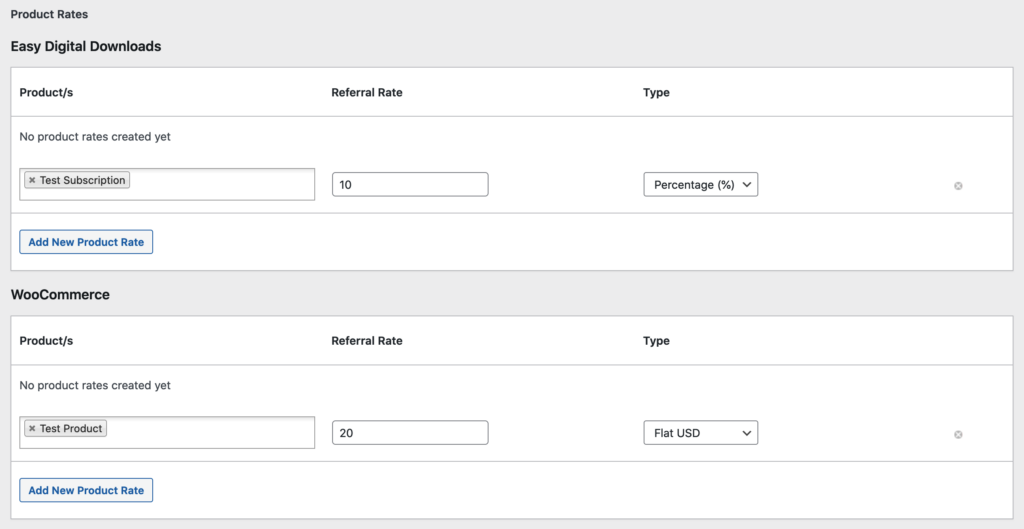Open the Flat USD type dropdown

point(701,432)
